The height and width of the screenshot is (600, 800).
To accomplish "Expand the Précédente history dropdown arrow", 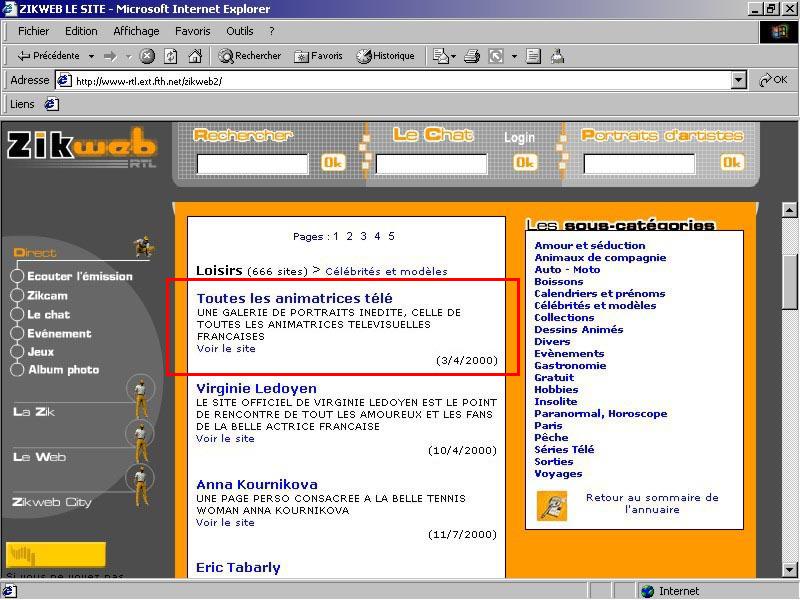I will click(x=91, y=56).
